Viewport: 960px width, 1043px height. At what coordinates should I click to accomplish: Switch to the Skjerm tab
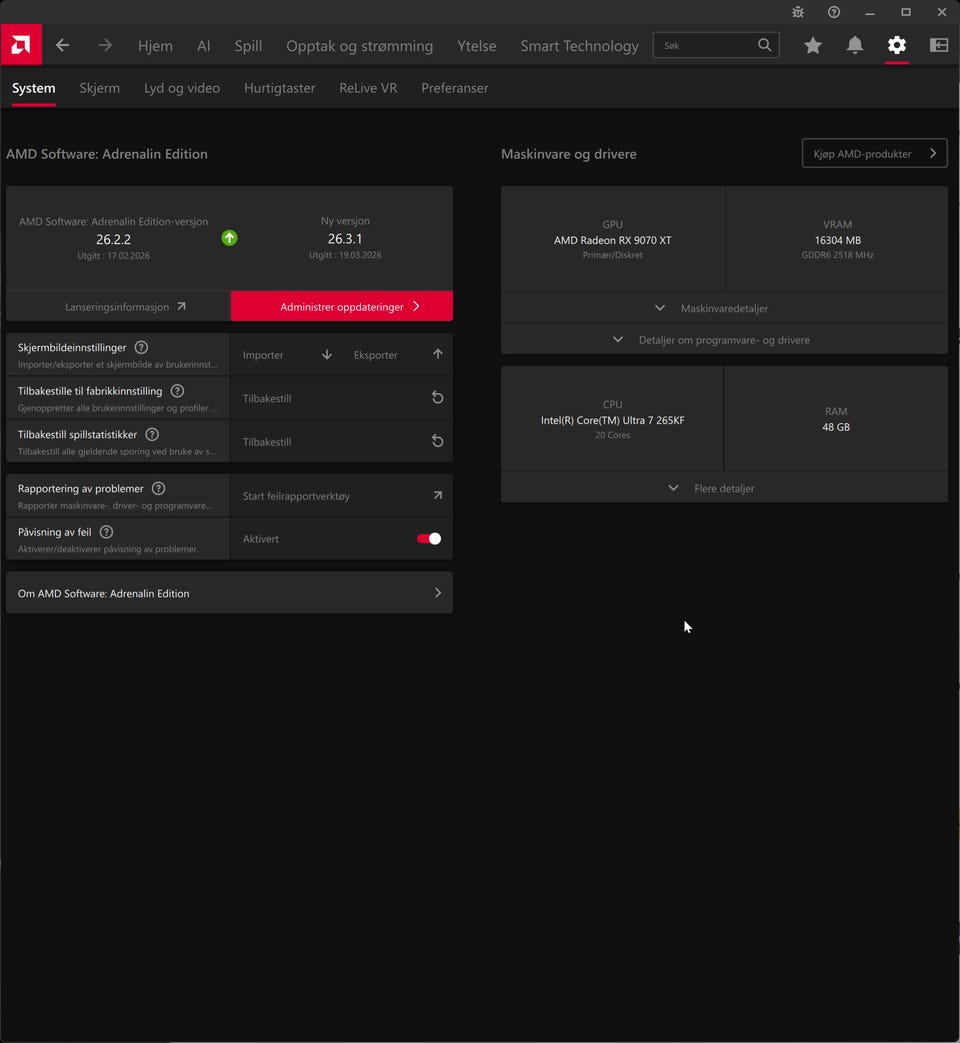coord(100,88)
